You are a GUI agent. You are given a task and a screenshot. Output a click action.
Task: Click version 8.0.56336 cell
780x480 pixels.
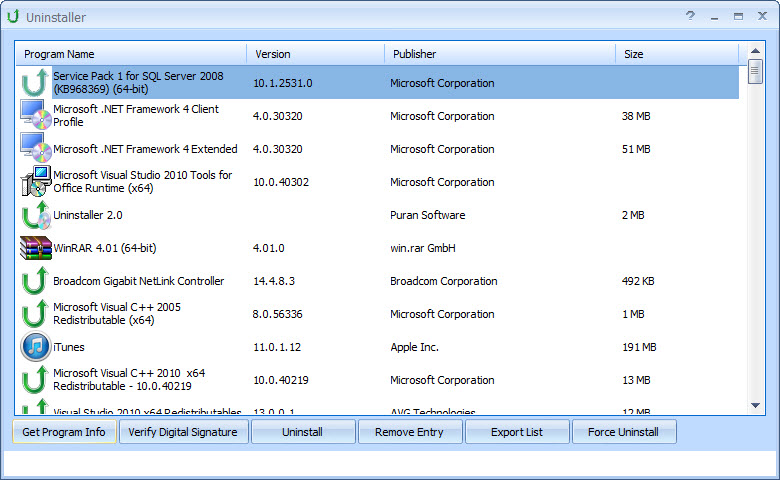pyautogui.click(x=278, y=314)
